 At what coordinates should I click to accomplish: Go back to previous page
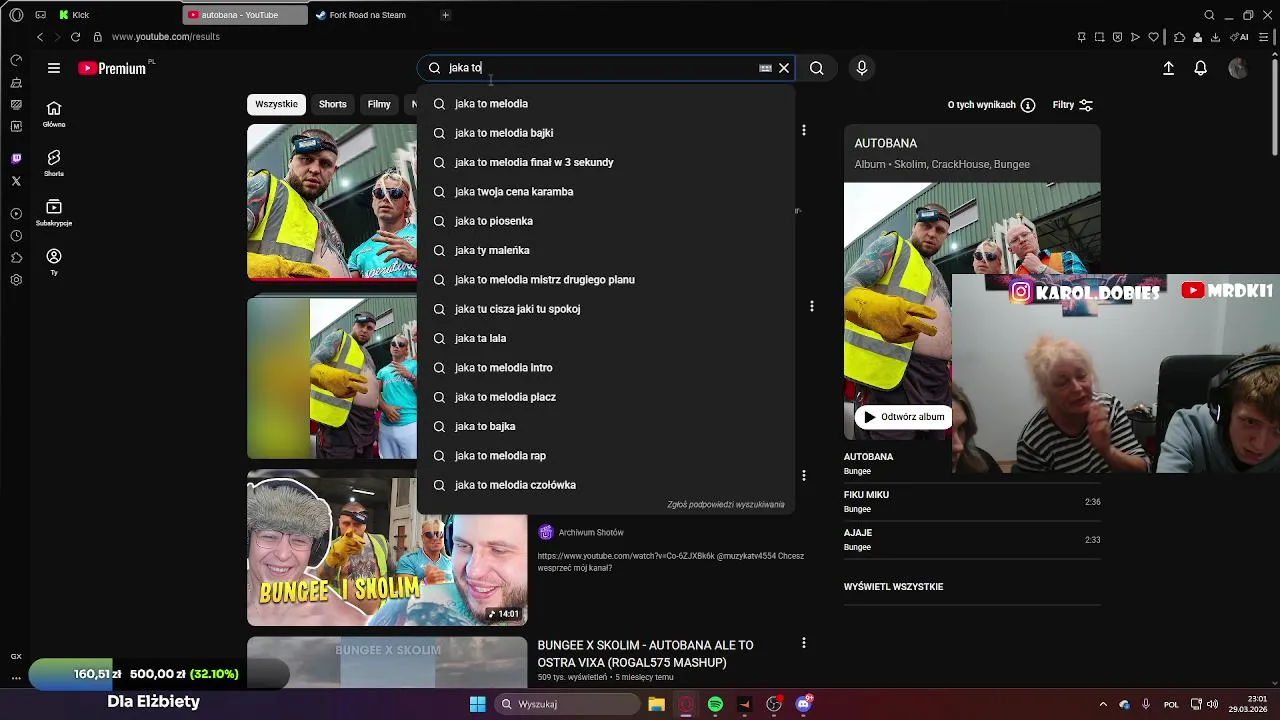[x=40, y=37]
